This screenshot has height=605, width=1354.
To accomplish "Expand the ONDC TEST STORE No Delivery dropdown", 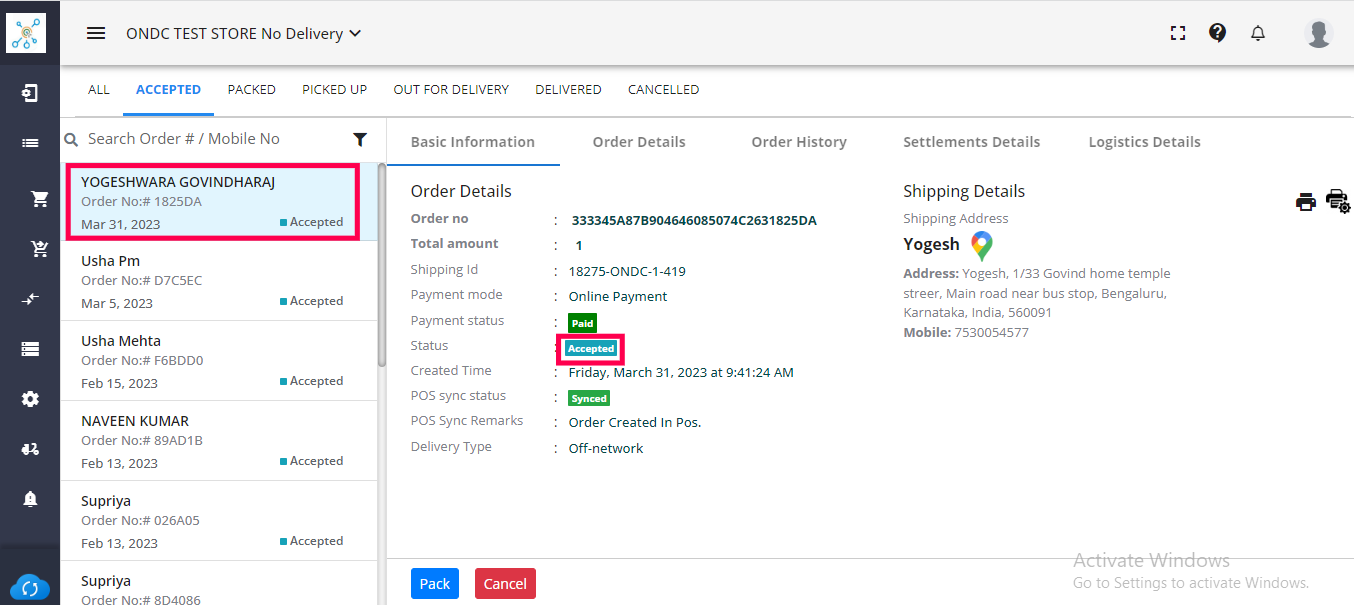I will point(243,33).
